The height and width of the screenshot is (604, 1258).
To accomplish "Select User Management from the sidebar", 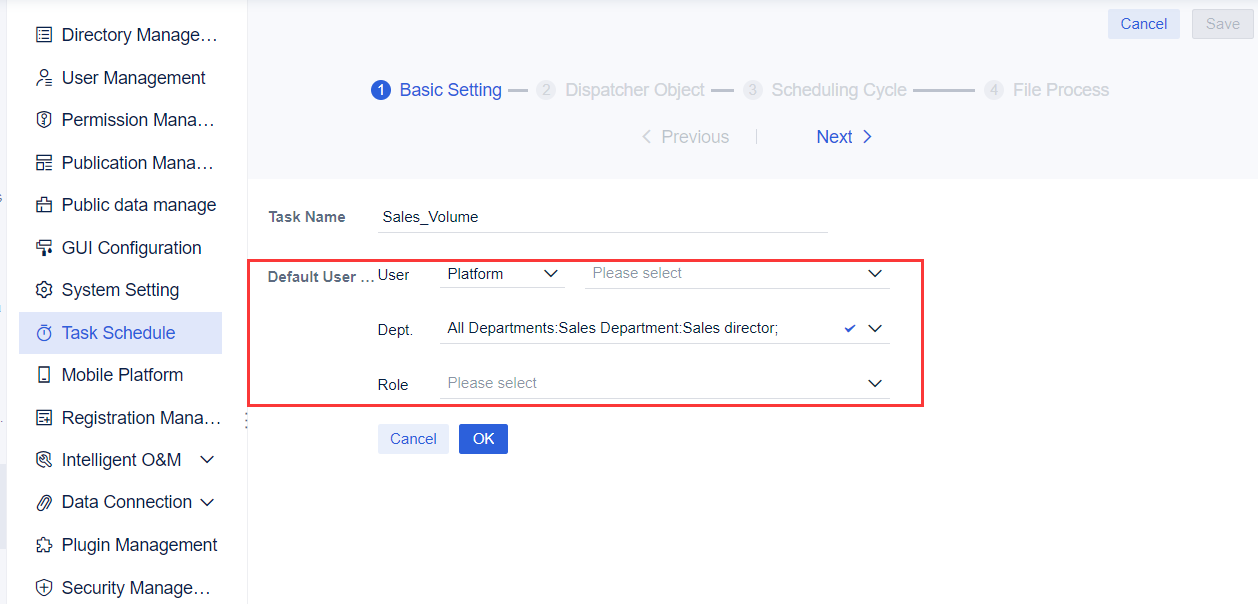I will point(131,77).
